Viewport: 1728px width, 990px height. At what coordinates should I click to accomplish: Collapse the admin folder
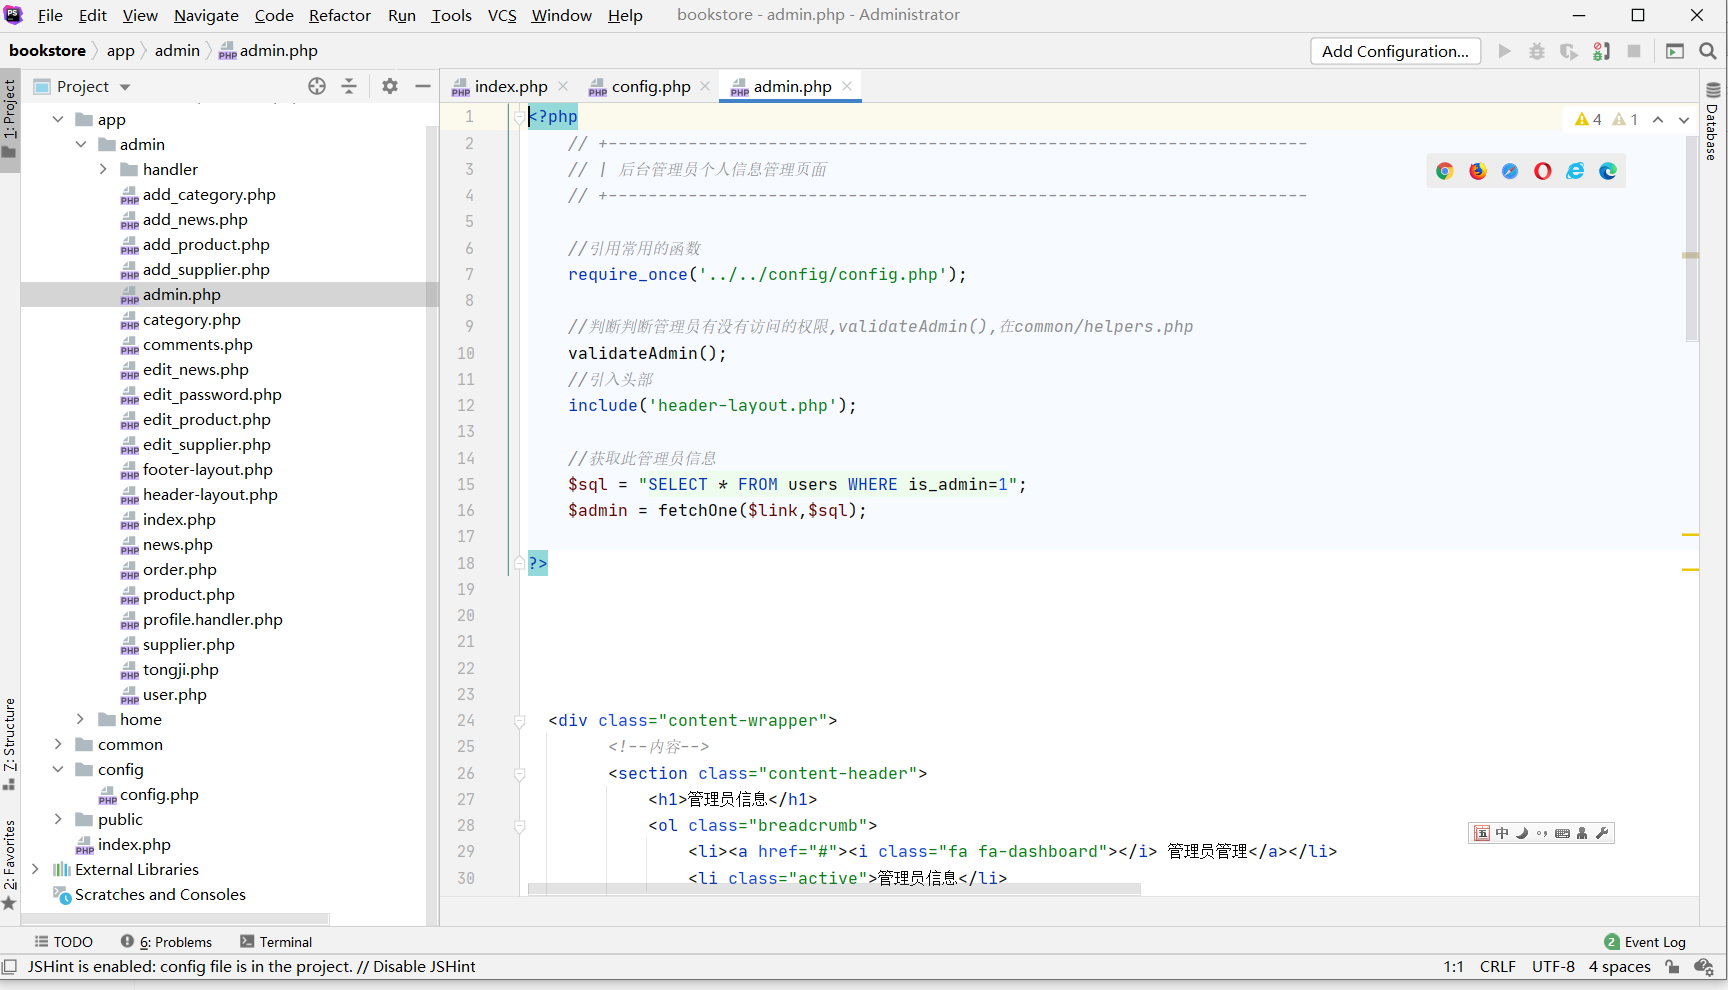(x=81, y=144)
